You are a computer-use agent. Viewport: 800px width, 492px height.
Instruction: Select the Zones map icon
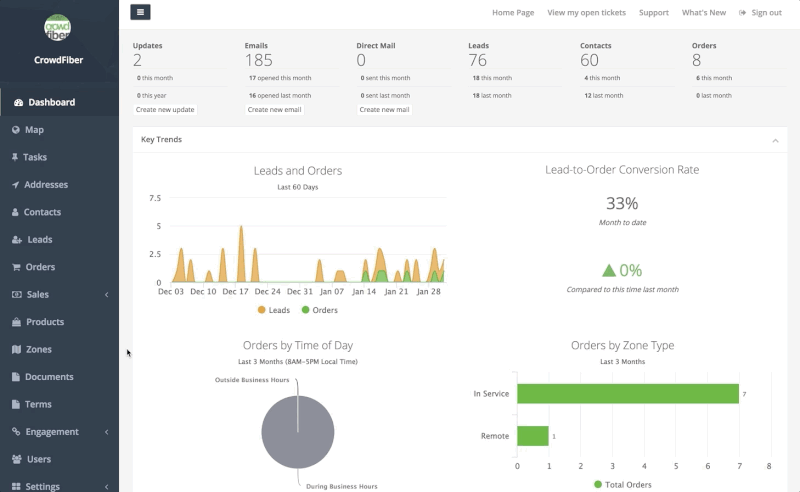point(16,350)
